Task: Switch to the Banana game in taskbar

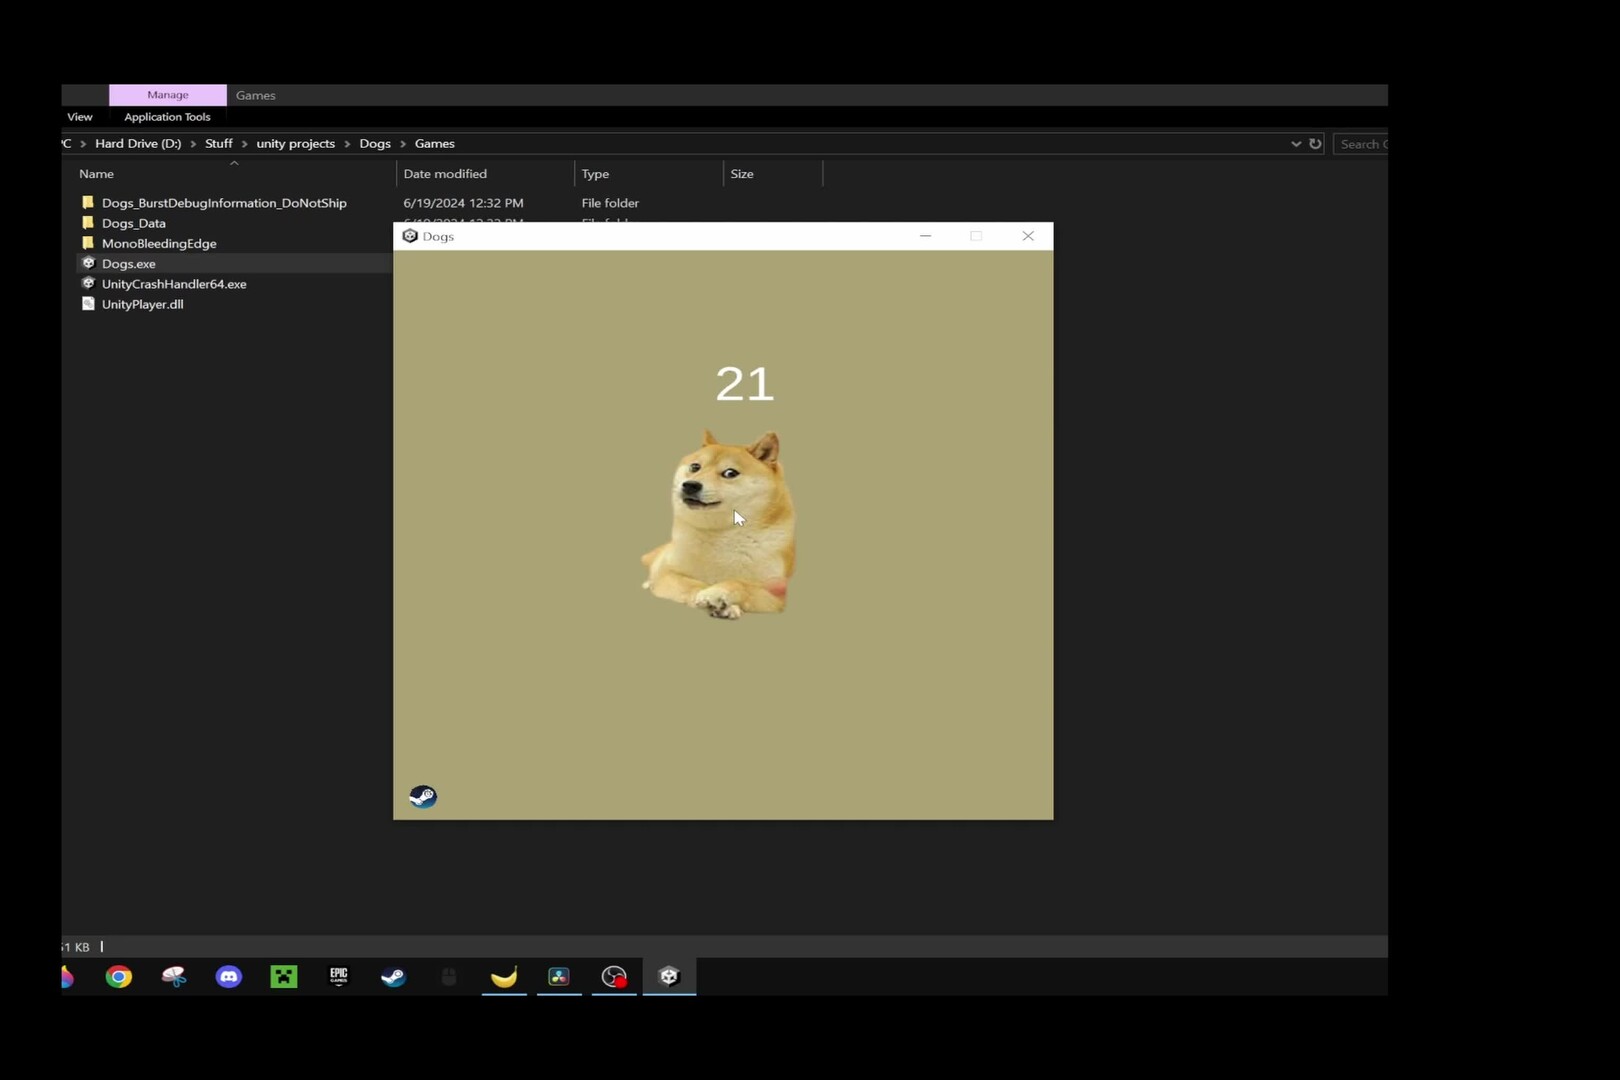Action: 504,977
